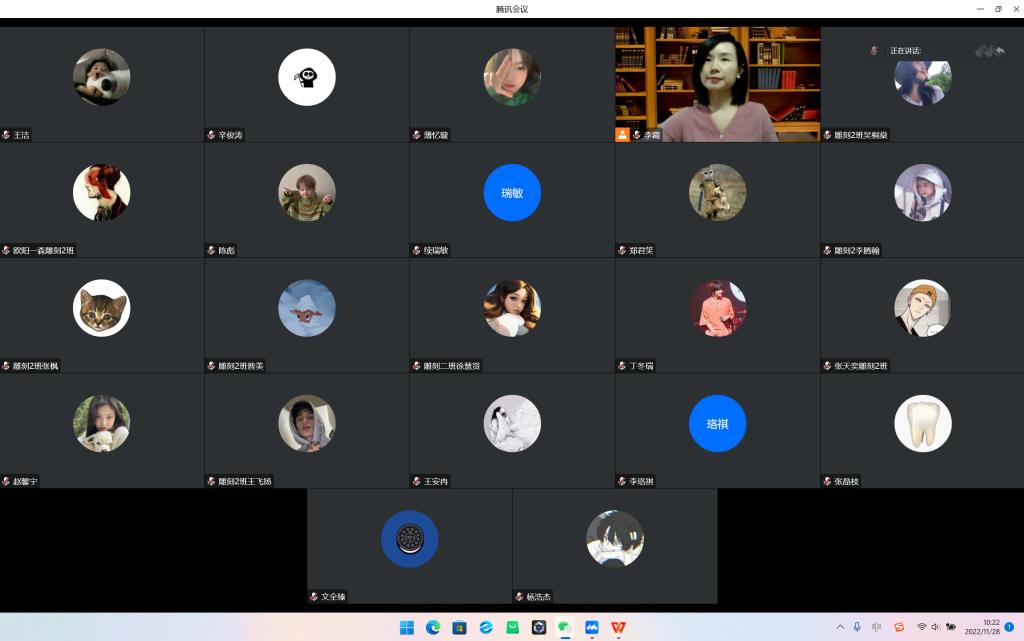The image size is (1024, 641).
Task: Select the 瑞敏 blue avatar tile
Action: coord(512,193)
